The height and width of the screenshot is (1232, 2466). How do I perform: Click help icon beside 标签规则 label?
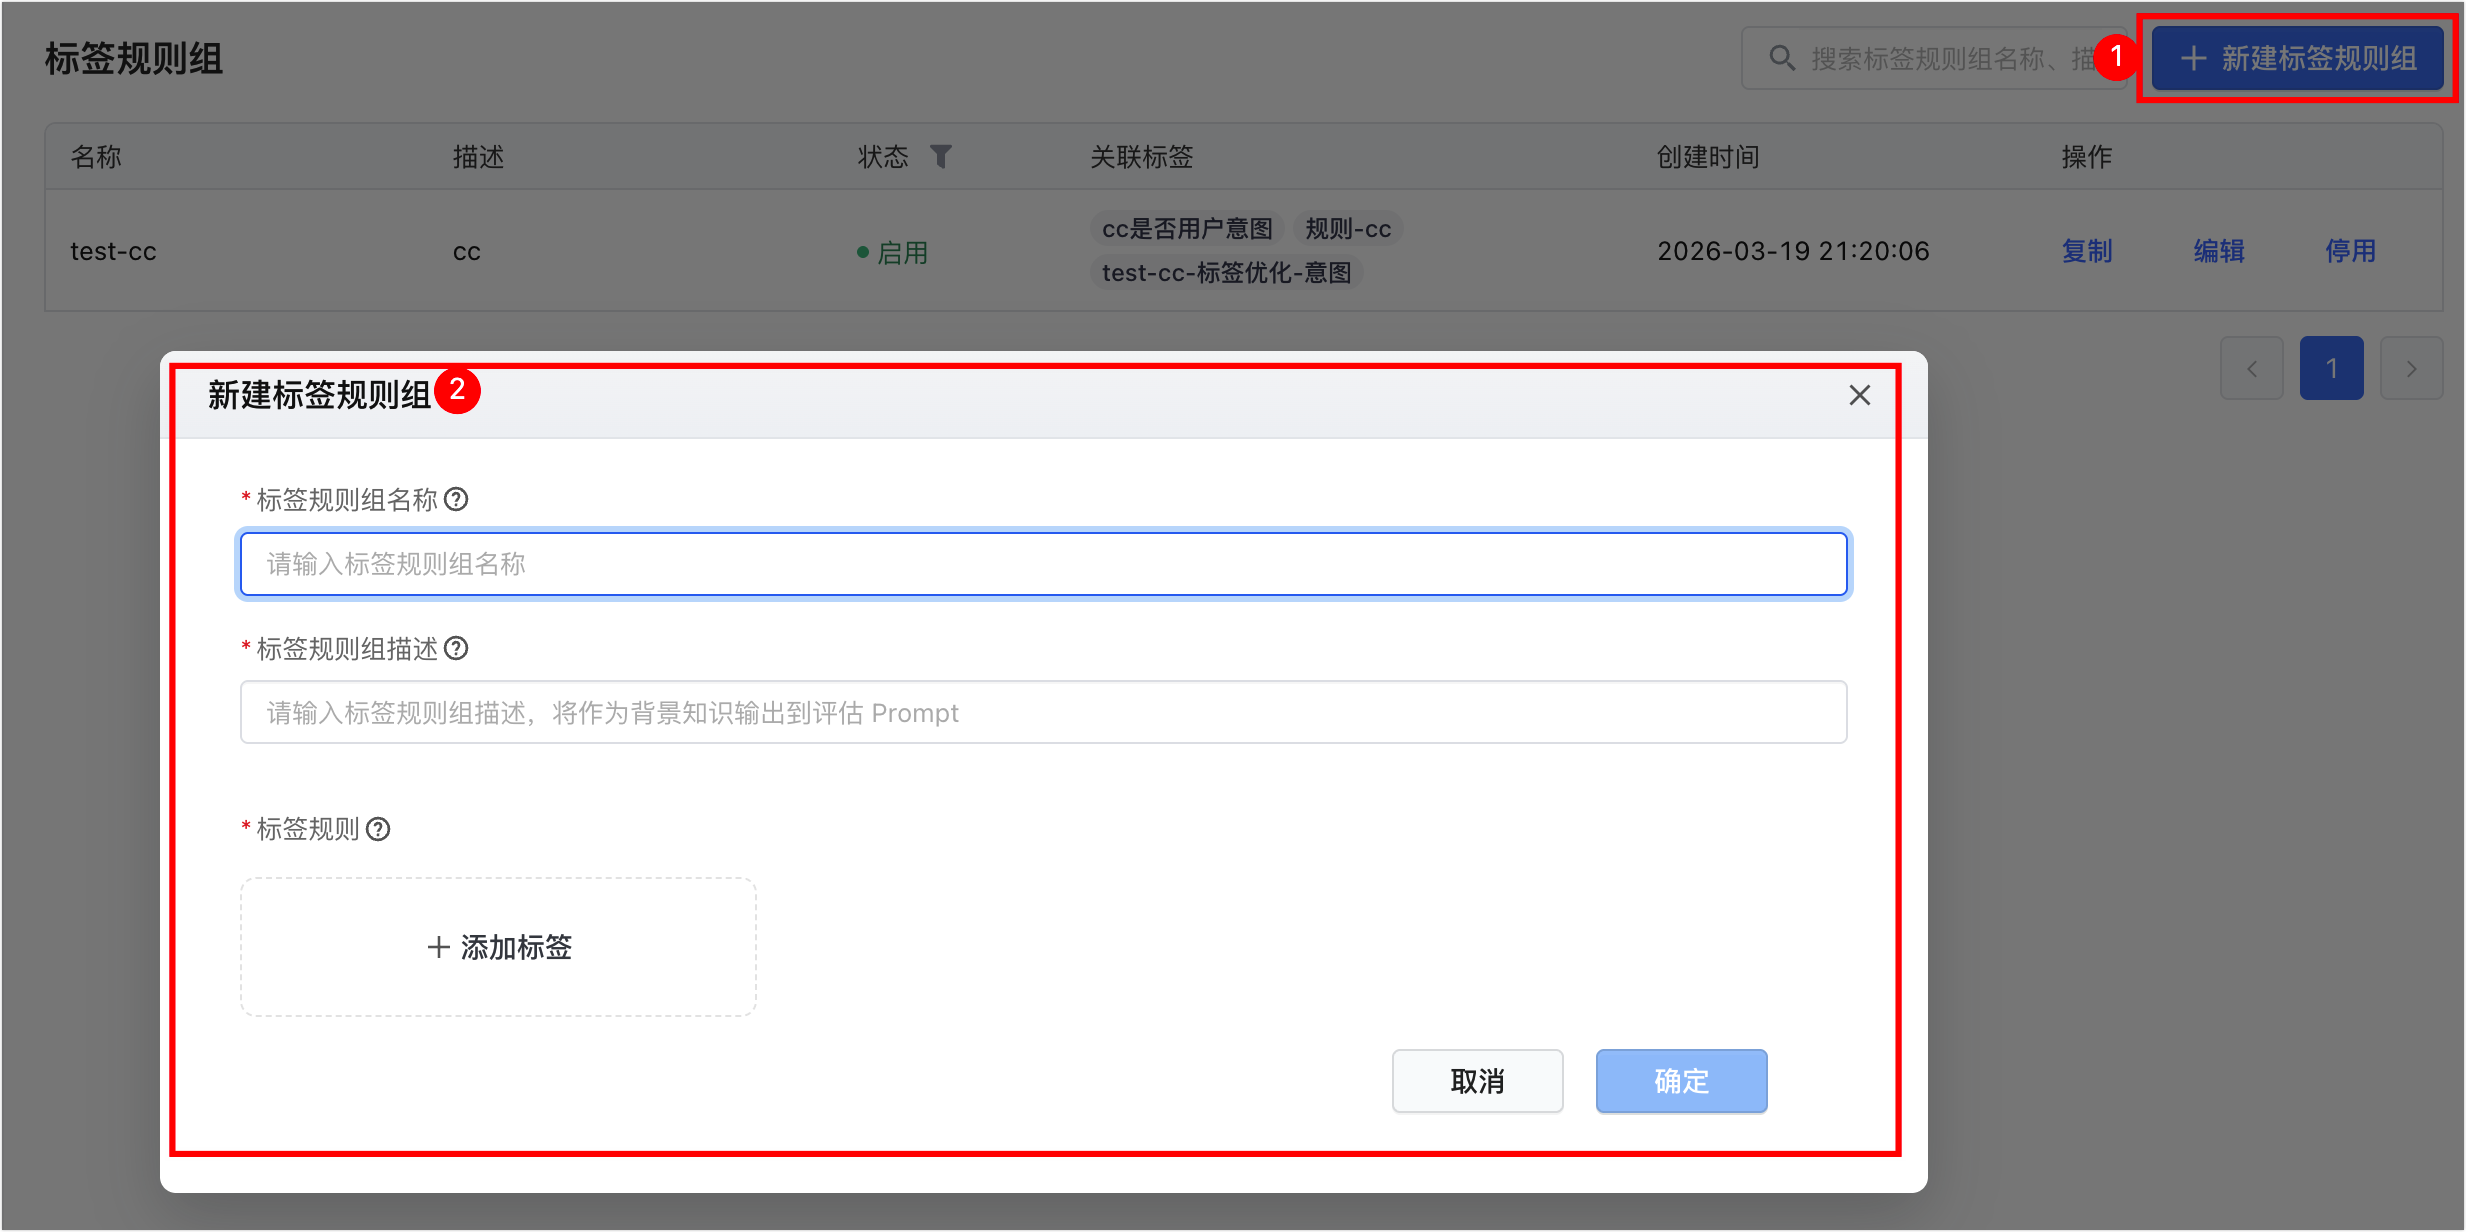pyautogui.click(x=378, y=829)
